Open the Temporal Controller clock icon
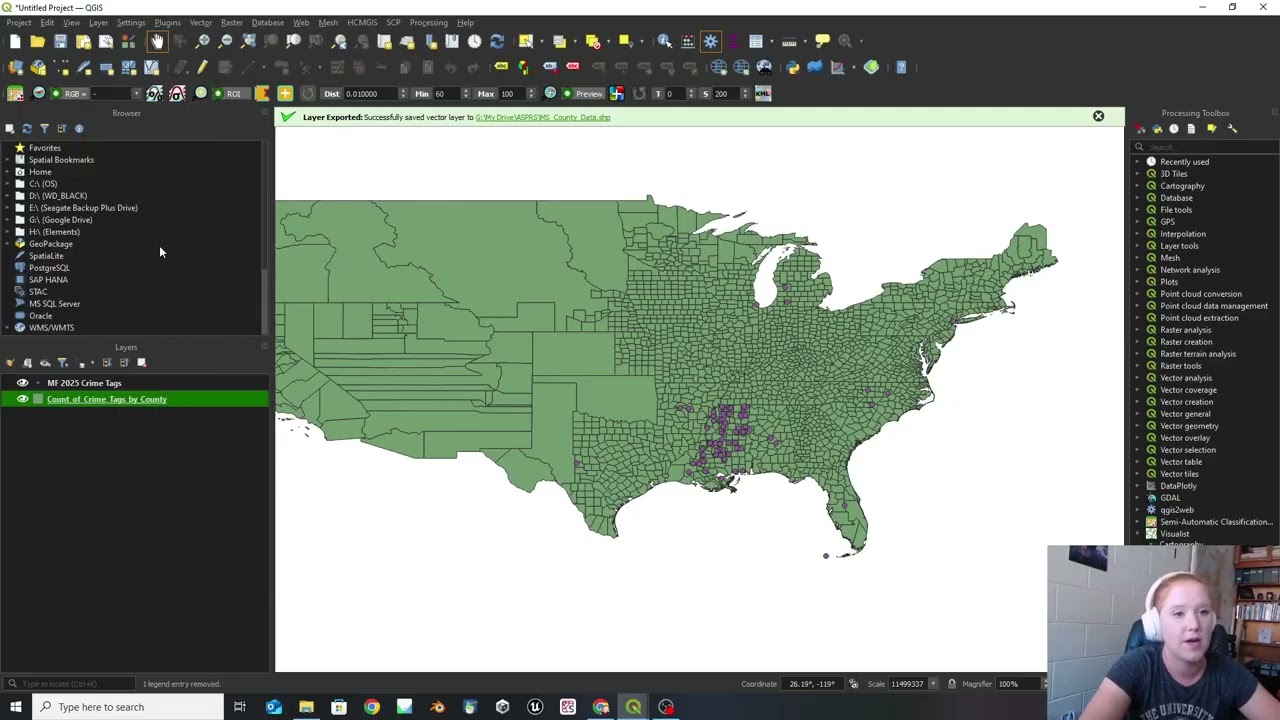This screenshot has height=720, width=1280. 474,41
